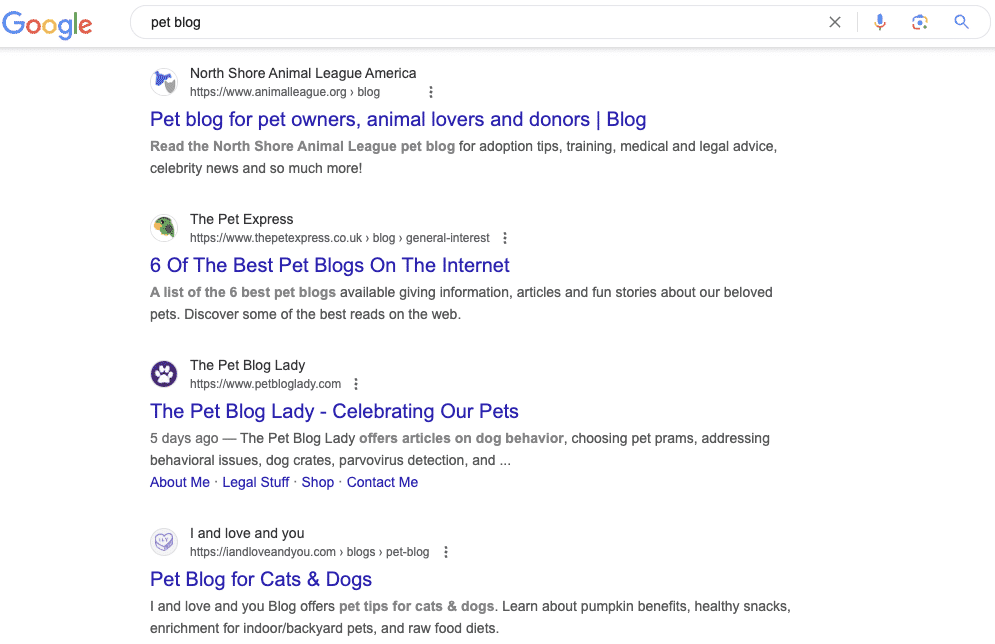Open more options for iandloveandyou.com result
The image size is (995, 644).
pos(446,552)
